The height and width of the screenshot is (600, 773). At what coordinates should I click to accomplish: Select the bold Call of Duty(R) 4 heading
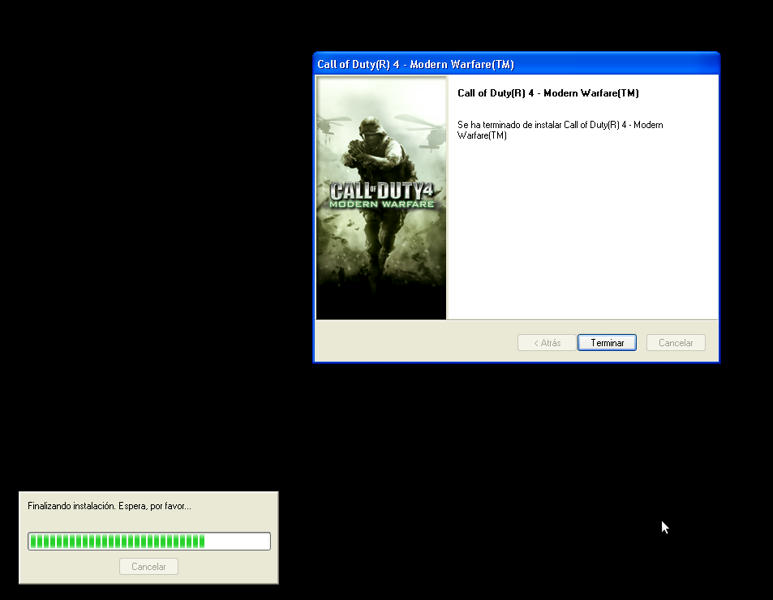coord(548,93)
